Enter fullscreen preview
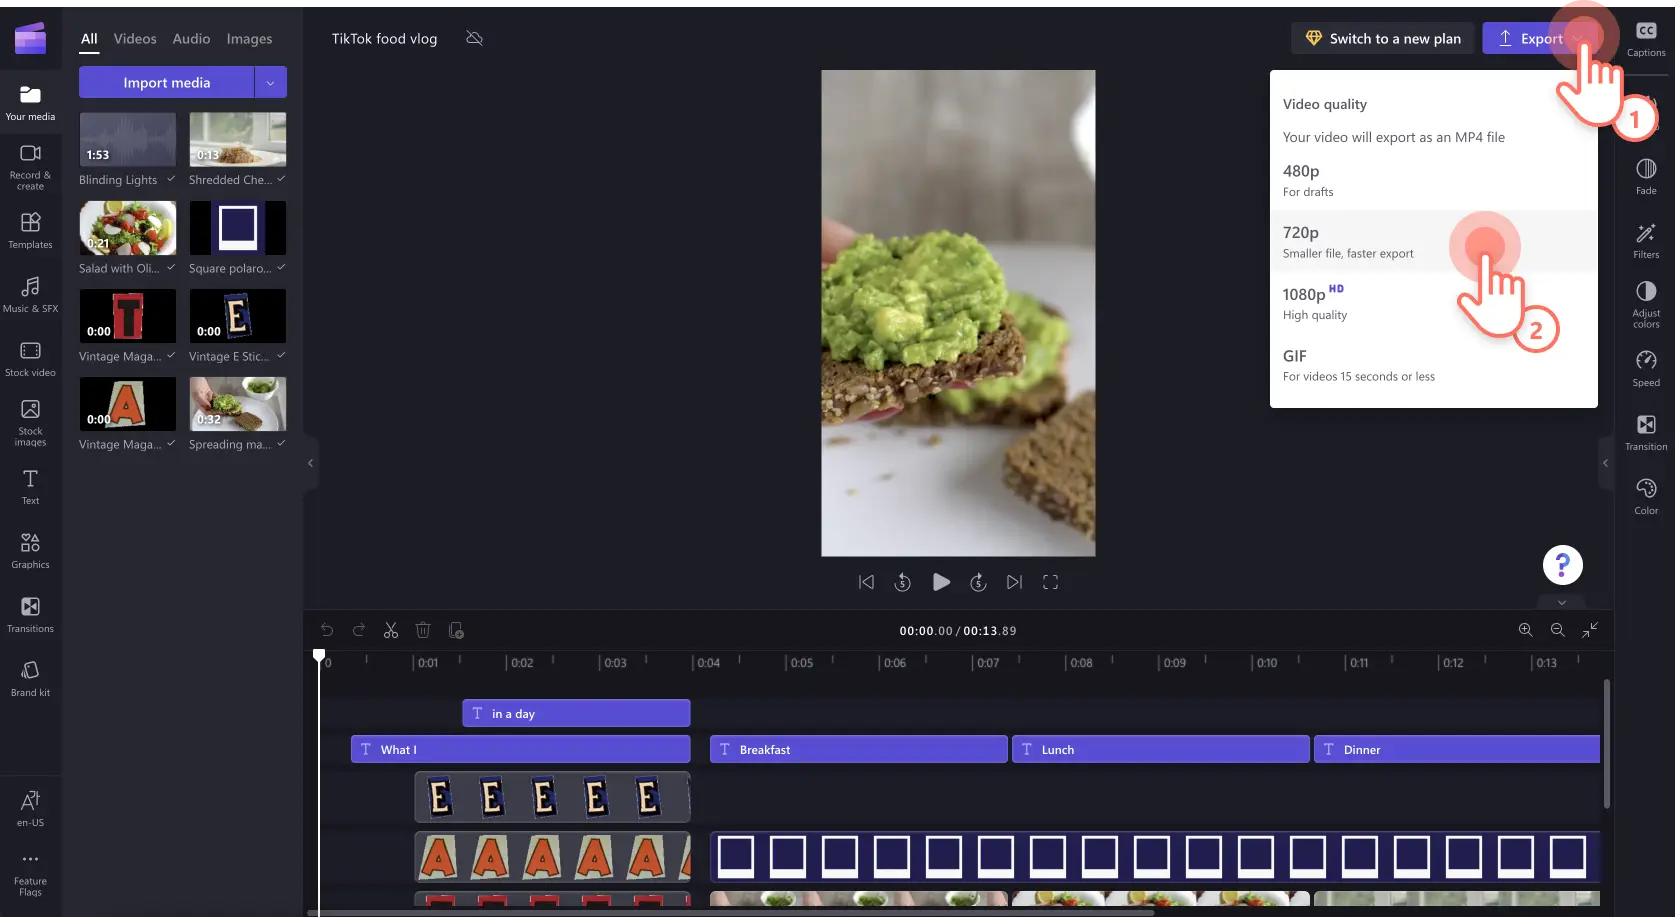The width and height of the screenshot is (1675, 917). click(x=1050, y=582)
